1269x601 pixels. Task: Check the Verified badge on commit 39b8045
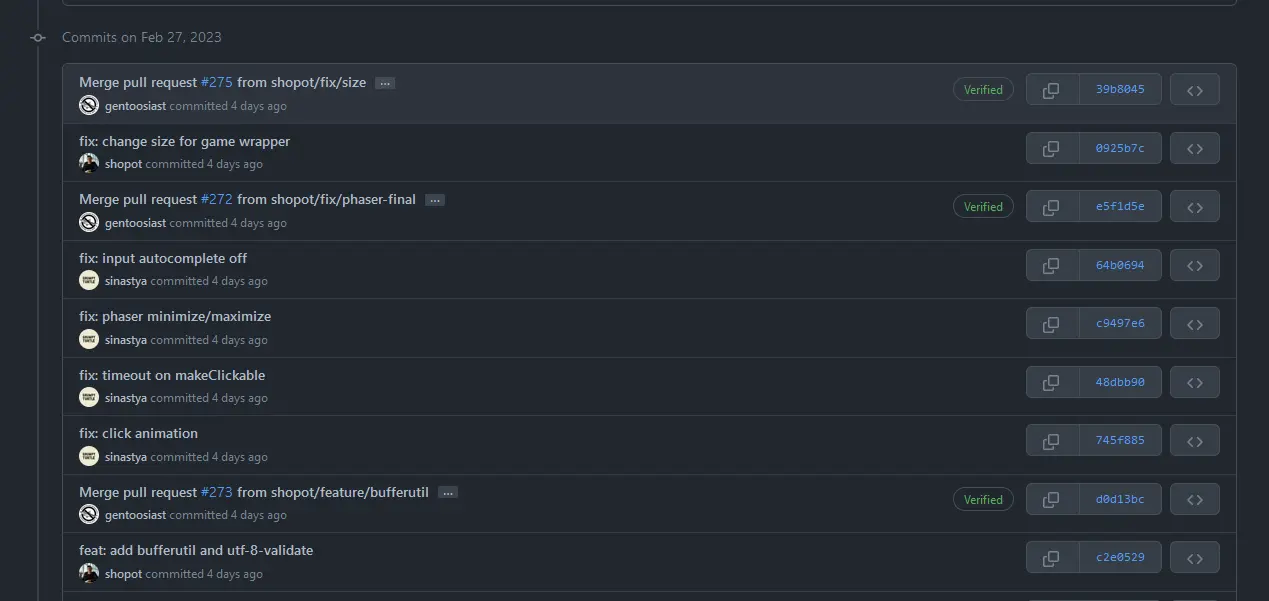click(983, 89)
